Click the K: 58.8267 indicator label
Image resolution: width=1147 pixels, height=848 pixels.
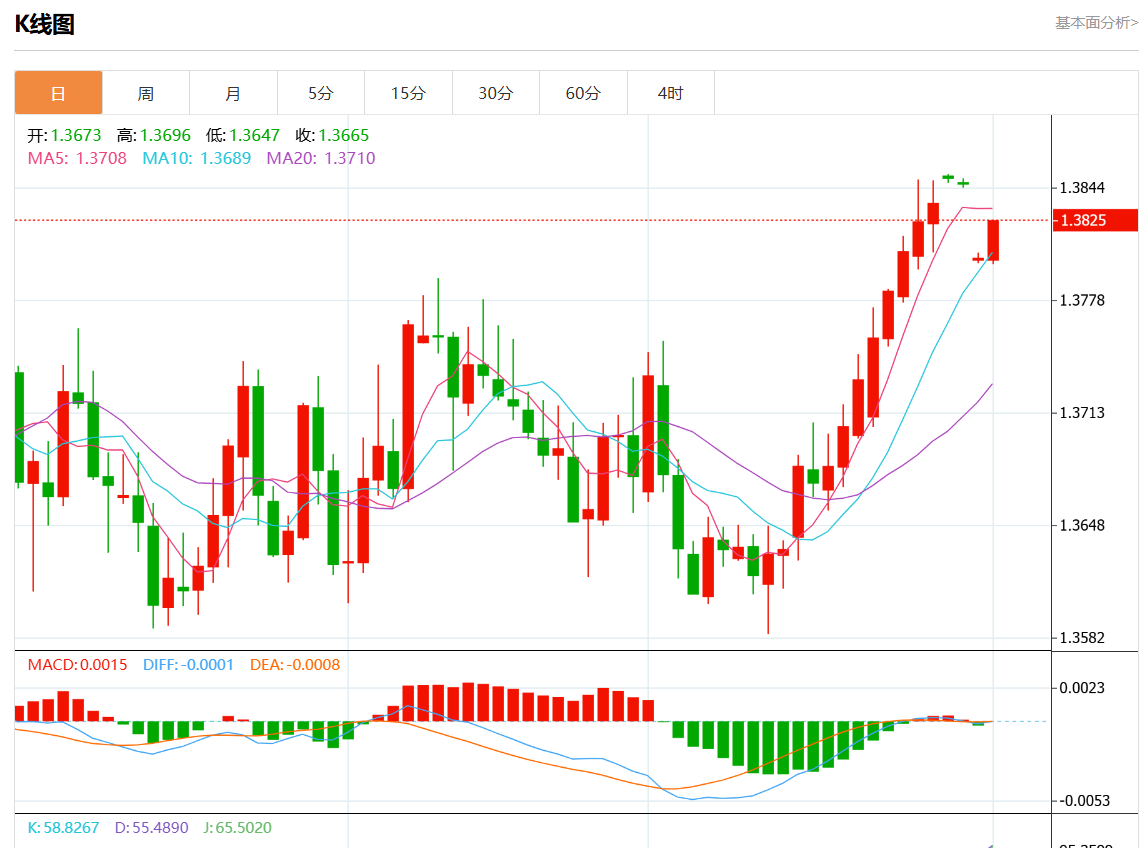(x=63, y=828)
